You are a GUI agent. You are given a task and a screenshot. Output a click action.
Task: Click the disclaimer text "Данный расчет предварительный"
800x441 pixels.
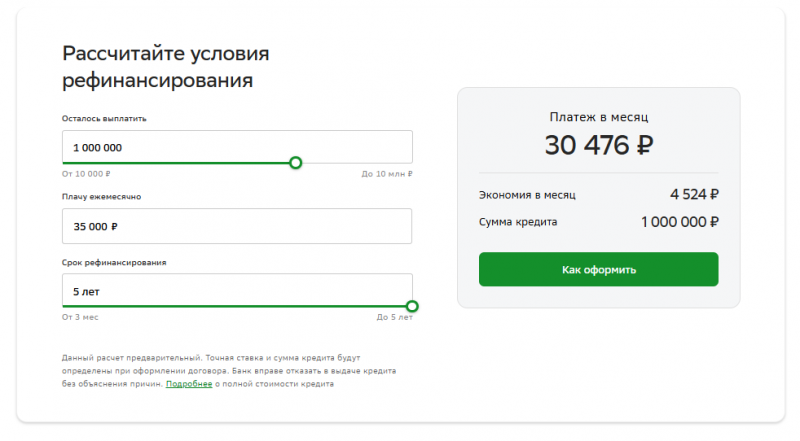pos(130,357)
